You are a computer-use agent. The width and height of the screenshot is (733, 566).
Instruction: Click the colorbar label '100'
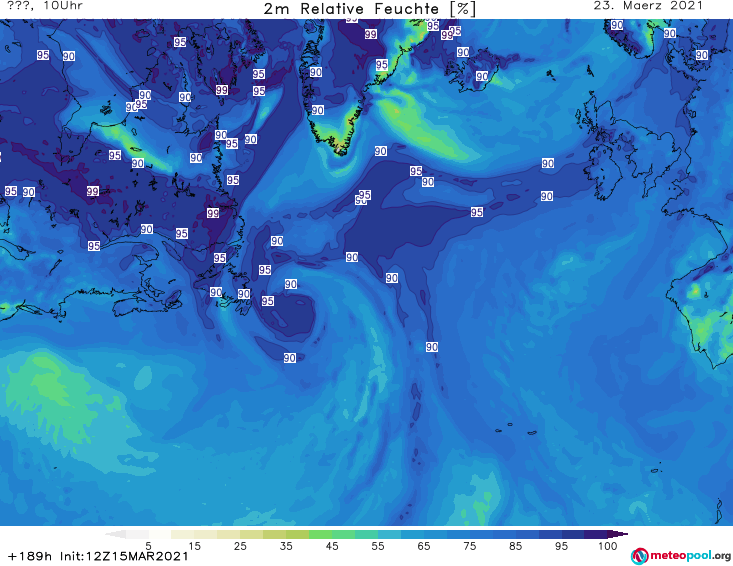[x=607, y=546]
